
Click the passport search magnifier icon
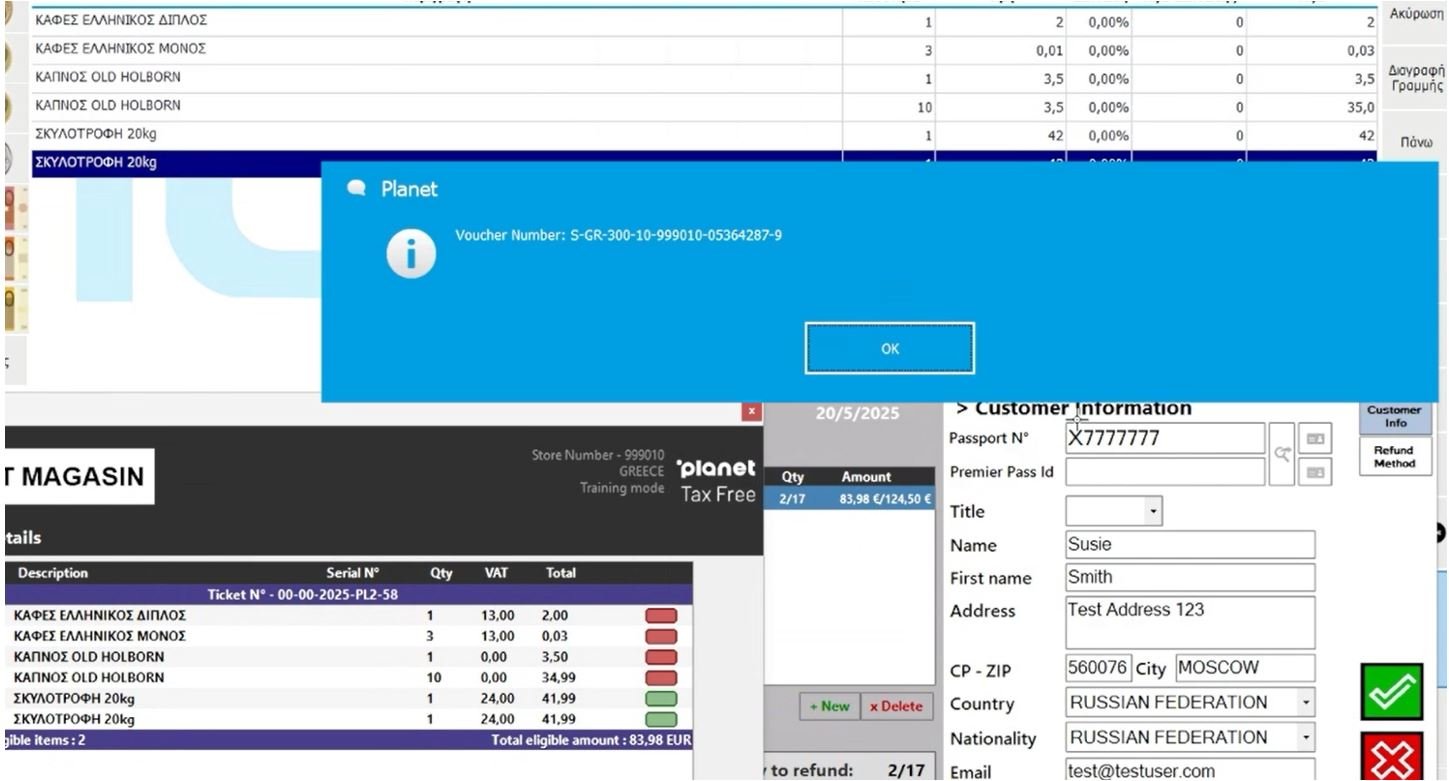(x=1281, y=453)
